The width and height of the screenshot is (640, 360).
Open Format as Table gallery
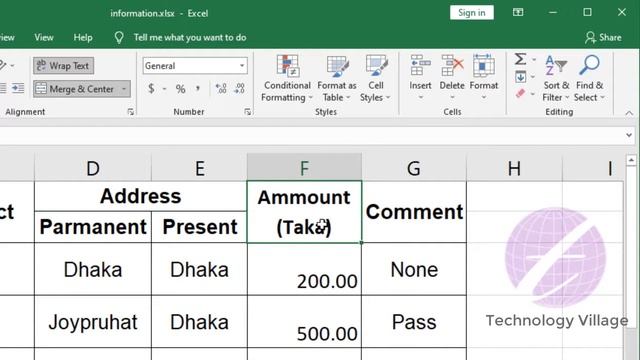(337, 79)
